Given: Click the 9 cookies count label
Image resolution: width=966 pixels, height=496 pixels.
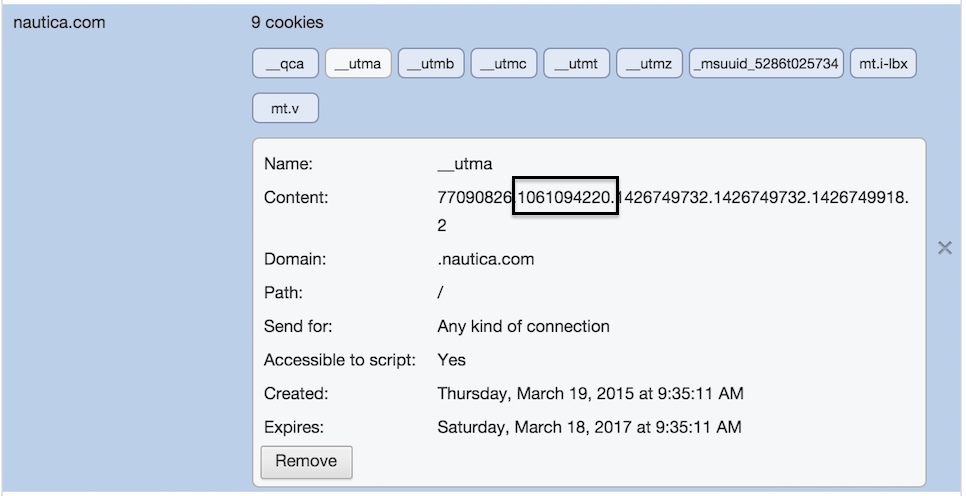Looking at the screenshot, I should click(x=287, y=23).
